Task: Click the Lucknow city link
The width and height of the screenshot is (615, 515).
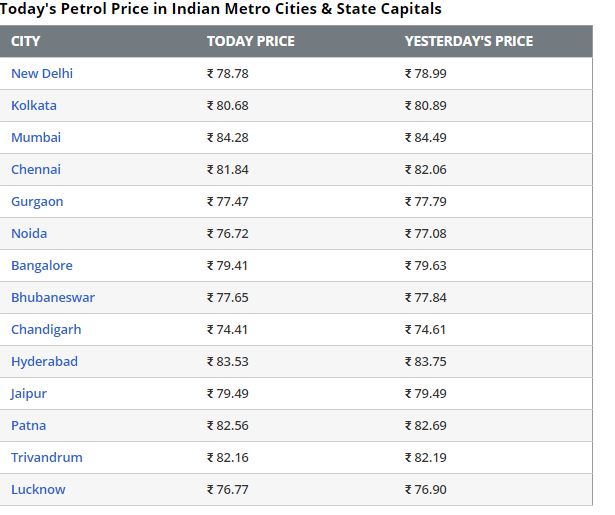Action: coord(38,490)
